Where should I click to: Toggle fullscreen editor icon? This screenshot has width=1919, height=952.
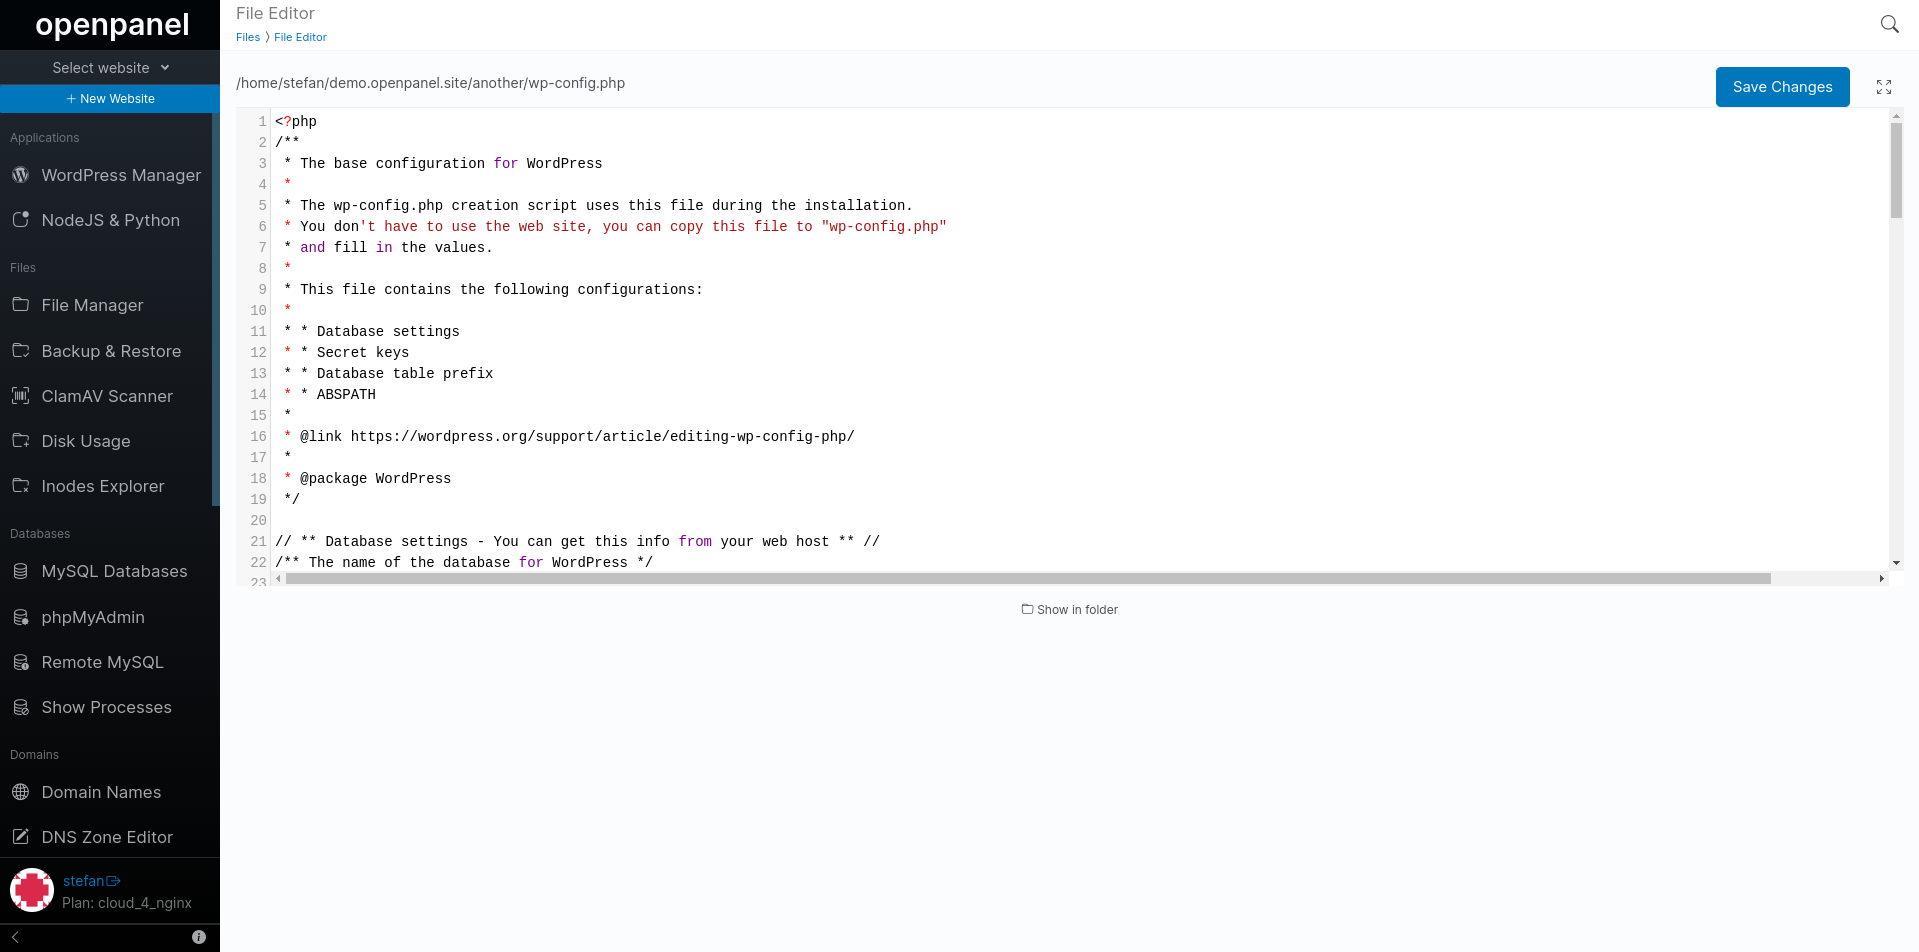[1884, 87]
